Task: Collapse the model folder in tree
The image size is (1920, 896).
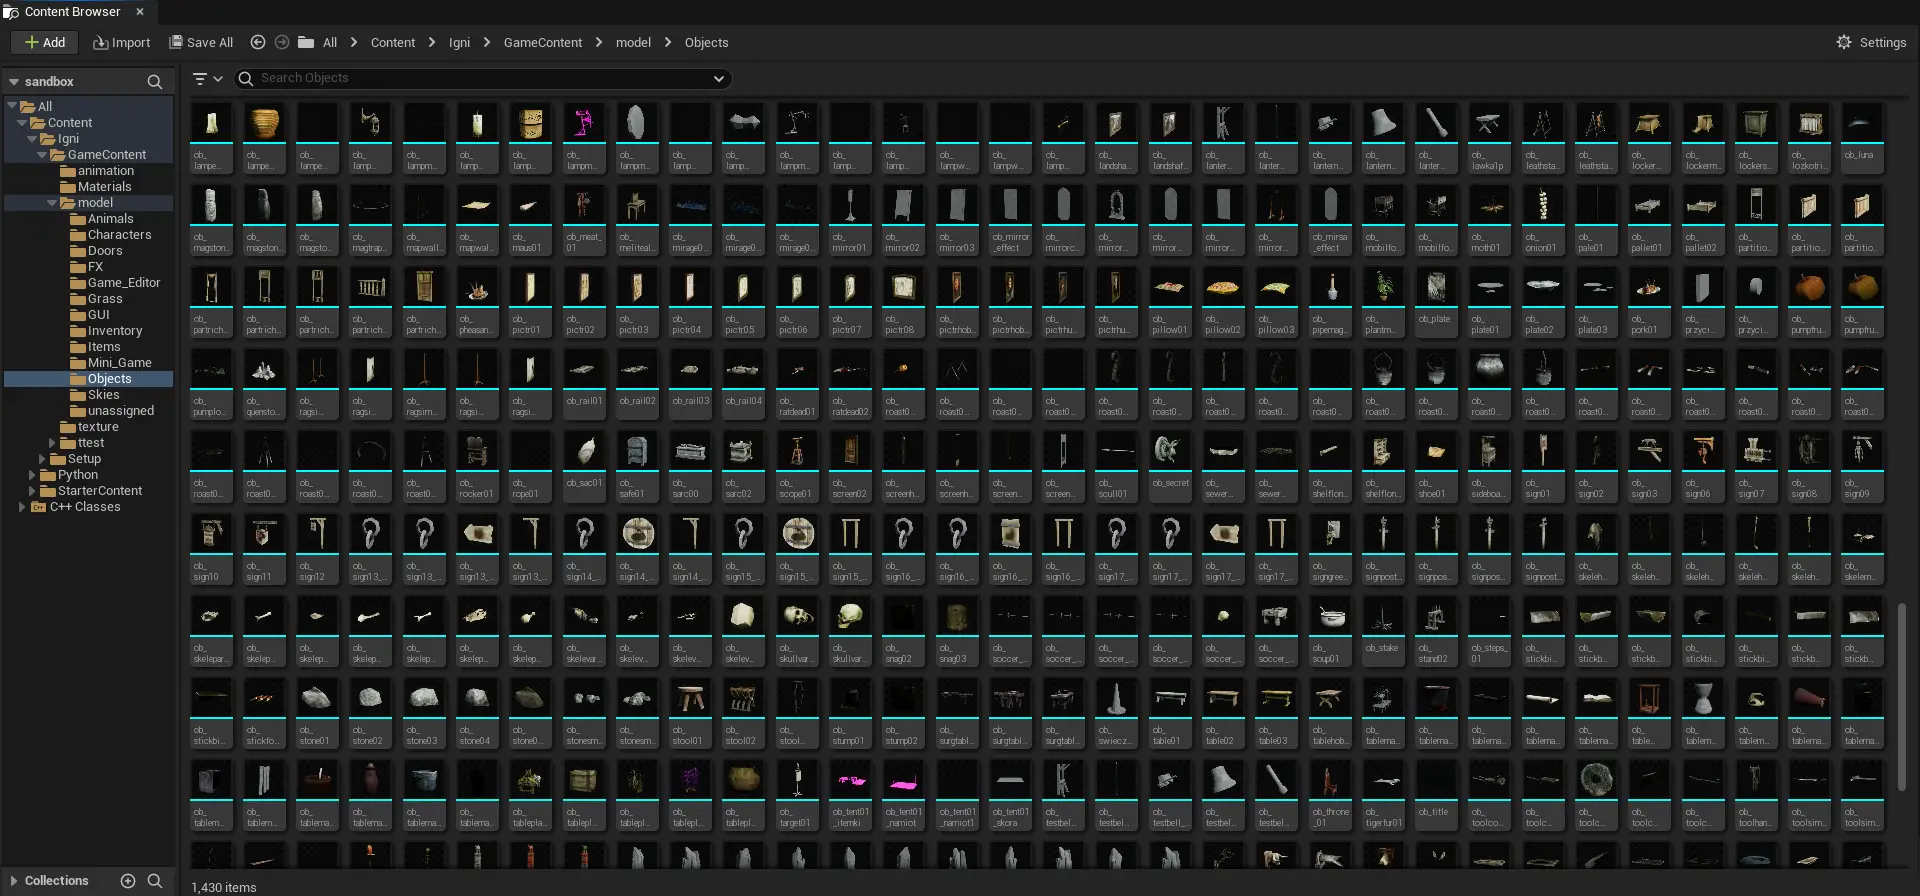Action: tap(52, 203)
